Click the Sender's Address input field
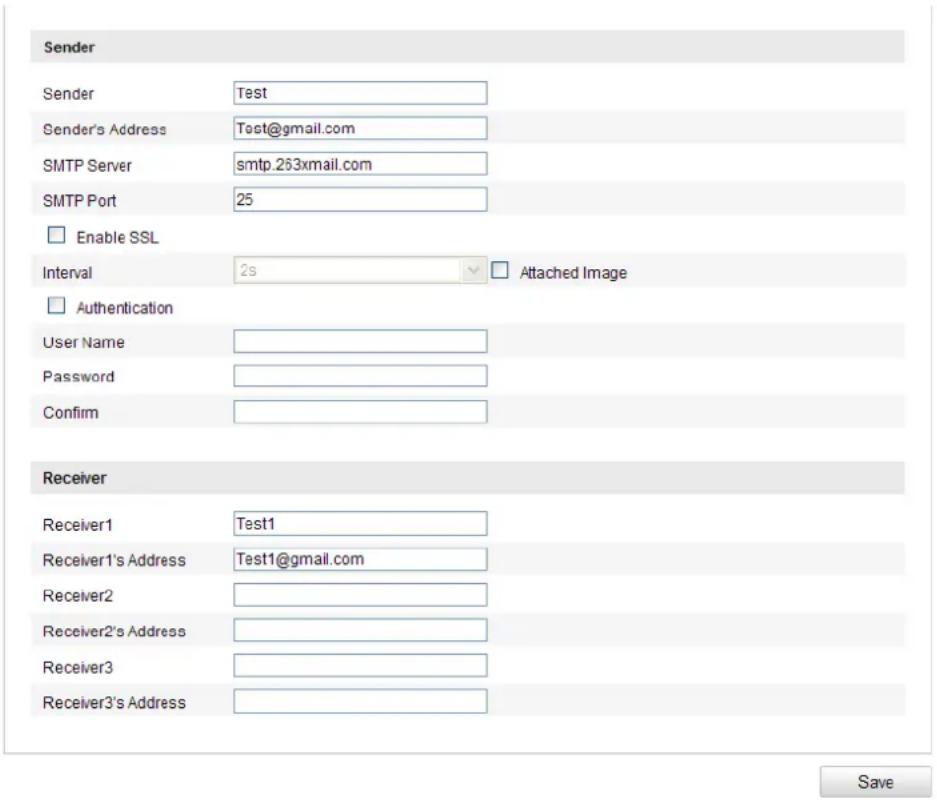 [x=360, y=128]
